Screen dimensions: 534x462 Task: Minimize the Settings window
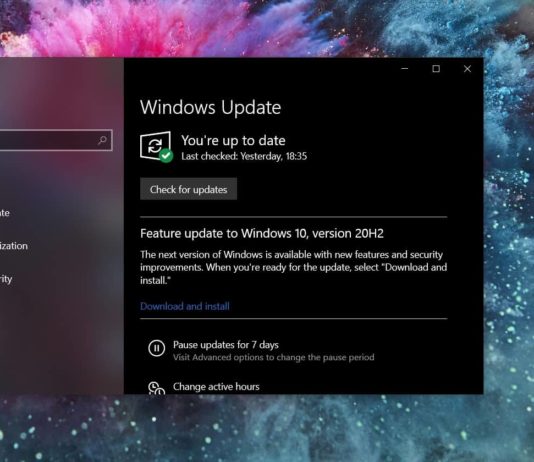tap(405, 69)
